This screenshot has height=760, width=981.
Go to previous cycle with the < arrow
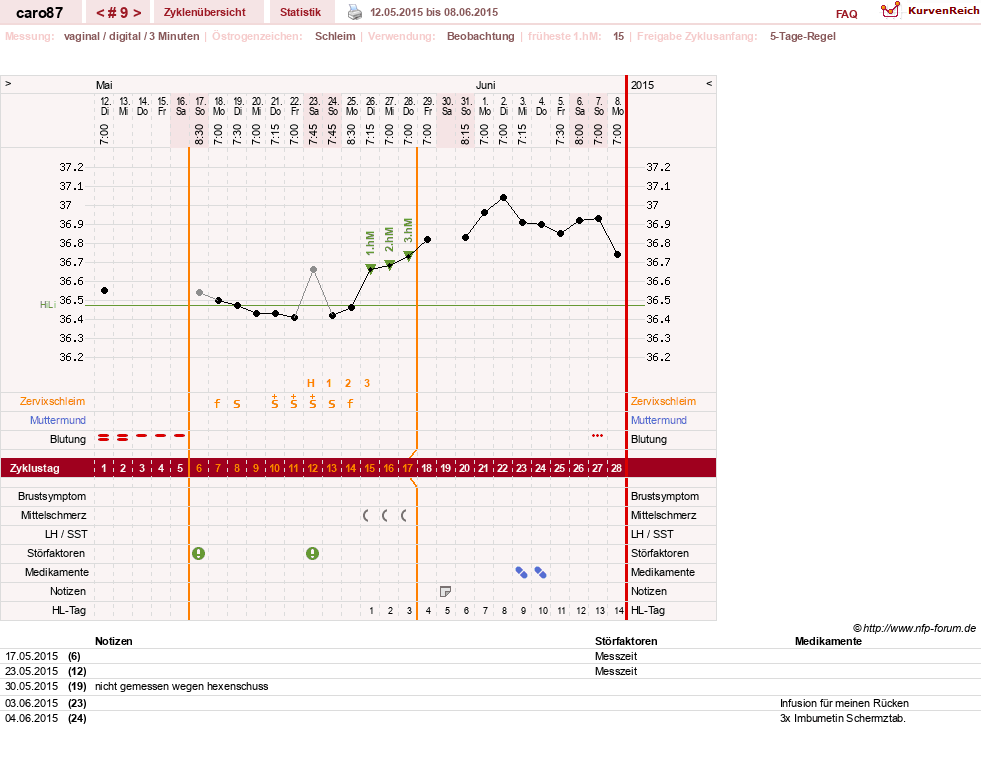(x=99, y=13)
